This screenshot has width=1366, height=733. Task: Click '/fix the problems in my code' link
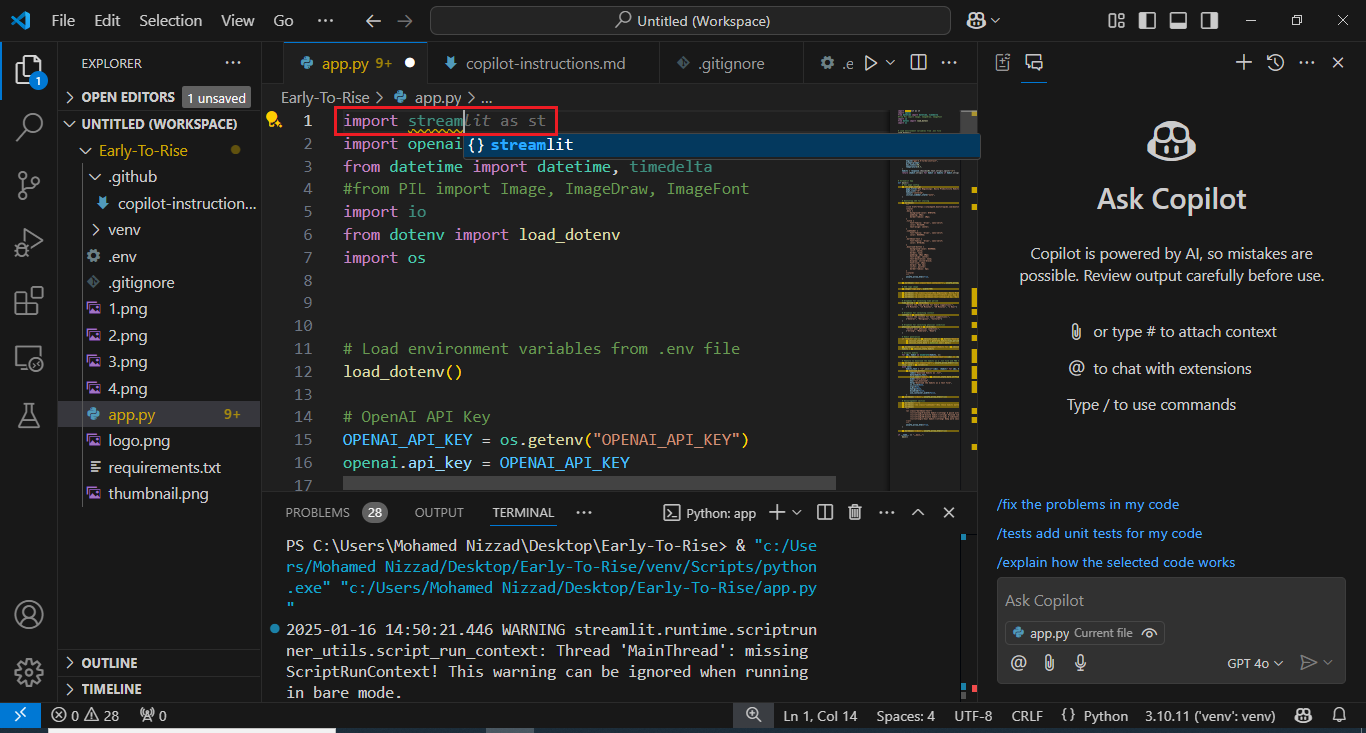tap(1088, 504)
